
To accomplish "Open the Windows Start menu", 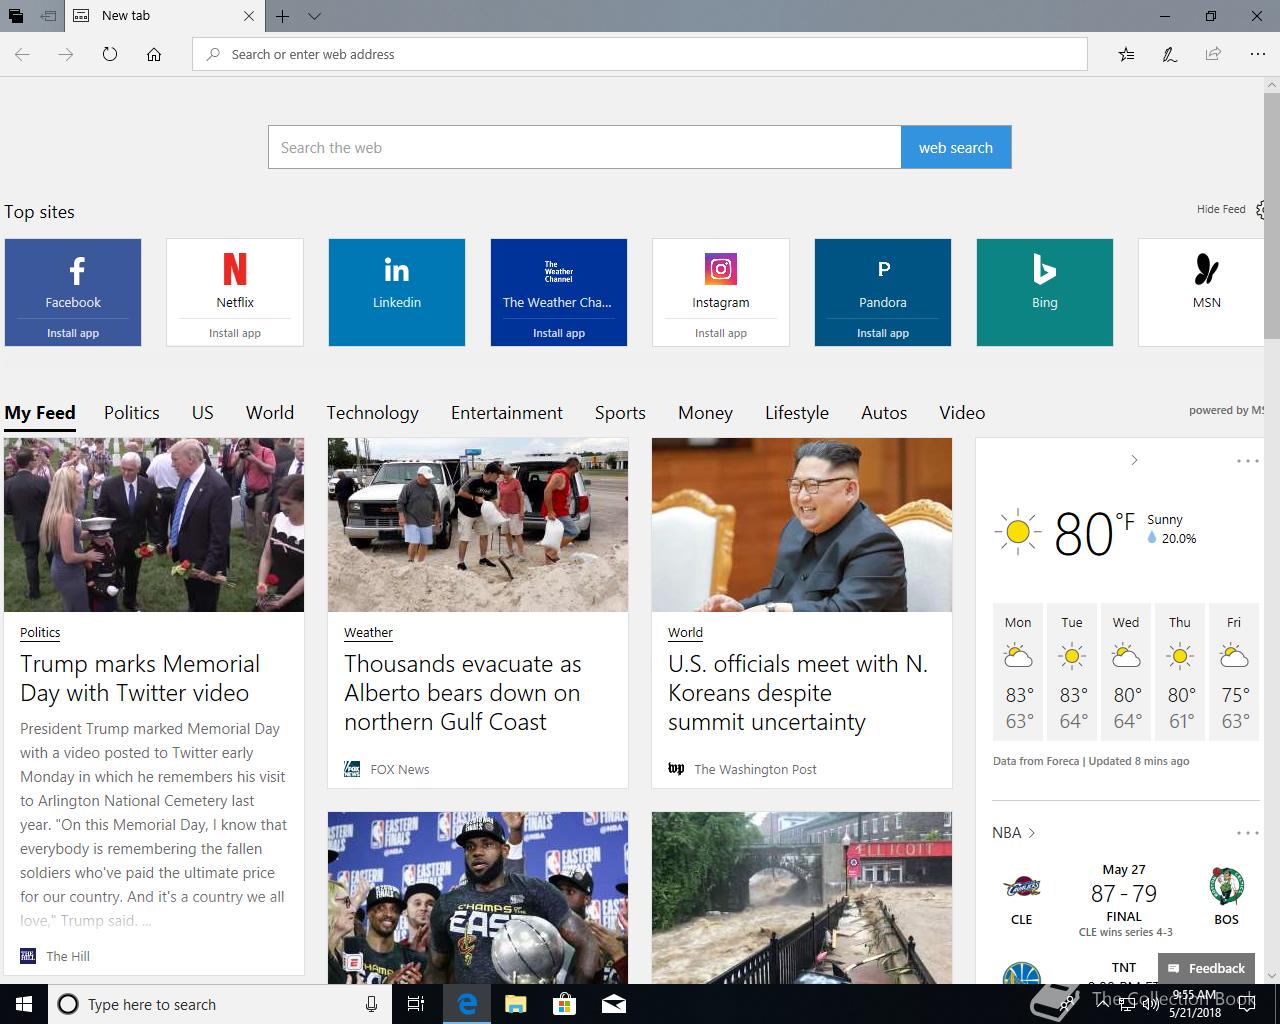I will pyautogui.click(x=24, y=1004).
